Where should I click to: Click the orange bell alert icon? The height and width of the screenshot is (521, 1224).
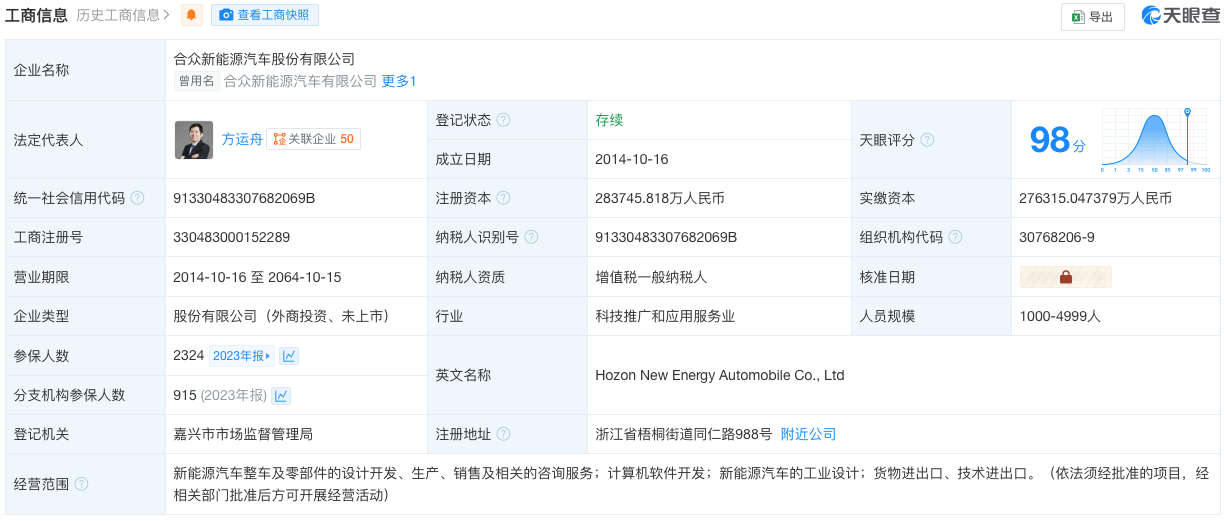point(191,15)
